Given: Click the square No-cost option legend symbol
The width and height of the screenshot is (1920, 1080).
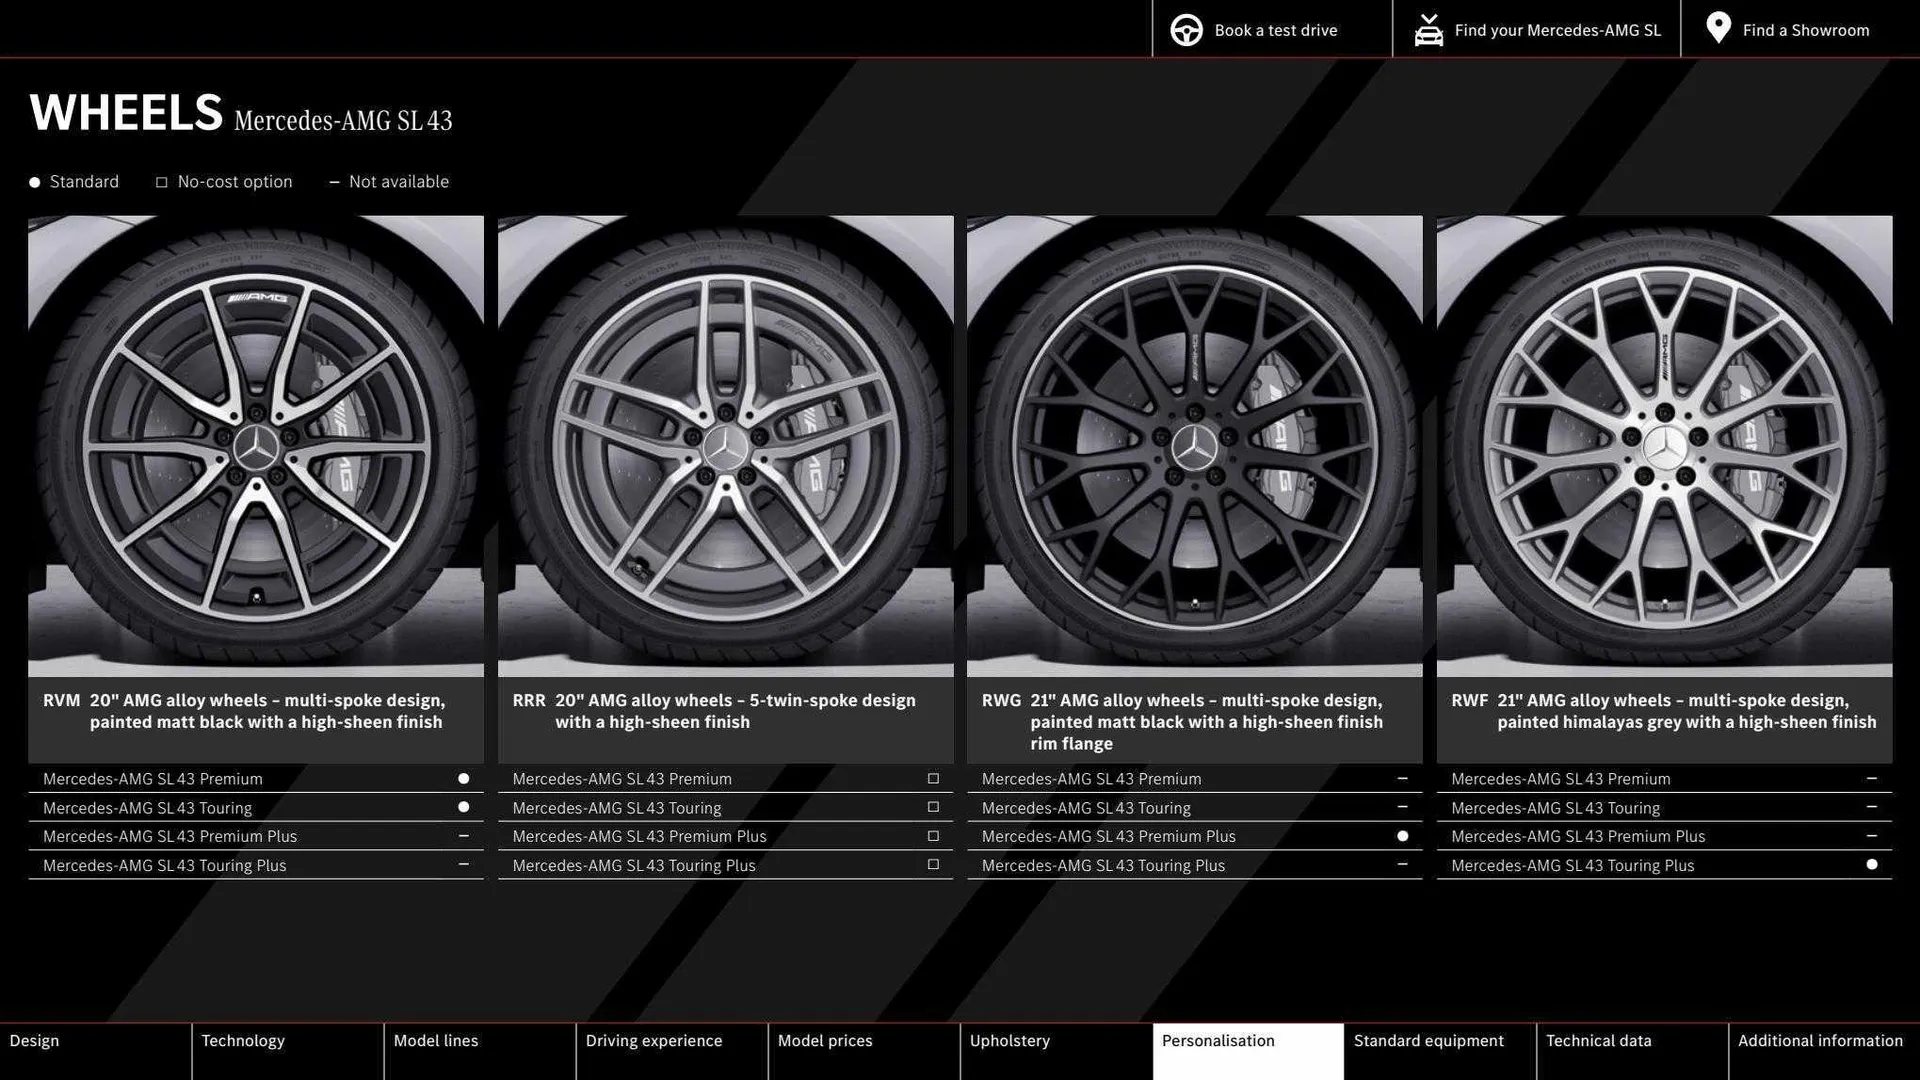Looking at the screenshot, I should 162,181.
